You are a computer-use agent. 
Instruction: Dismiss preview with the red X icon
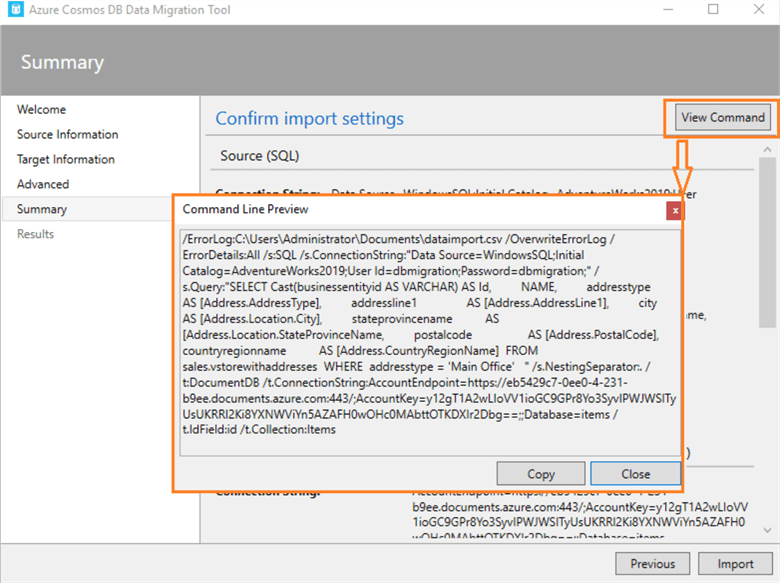pyautogui.click(x=675, y=211)
